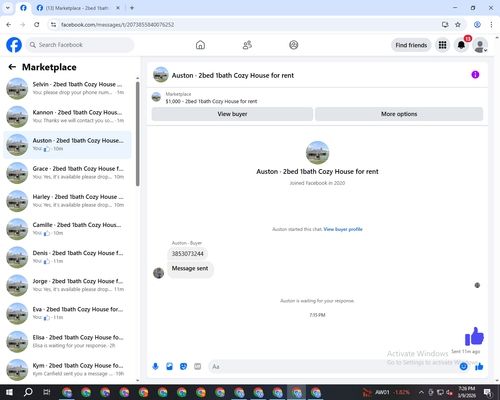Open the Grace conversation
The width and height of the screenshot is (500, 400).
coord(67,173)
